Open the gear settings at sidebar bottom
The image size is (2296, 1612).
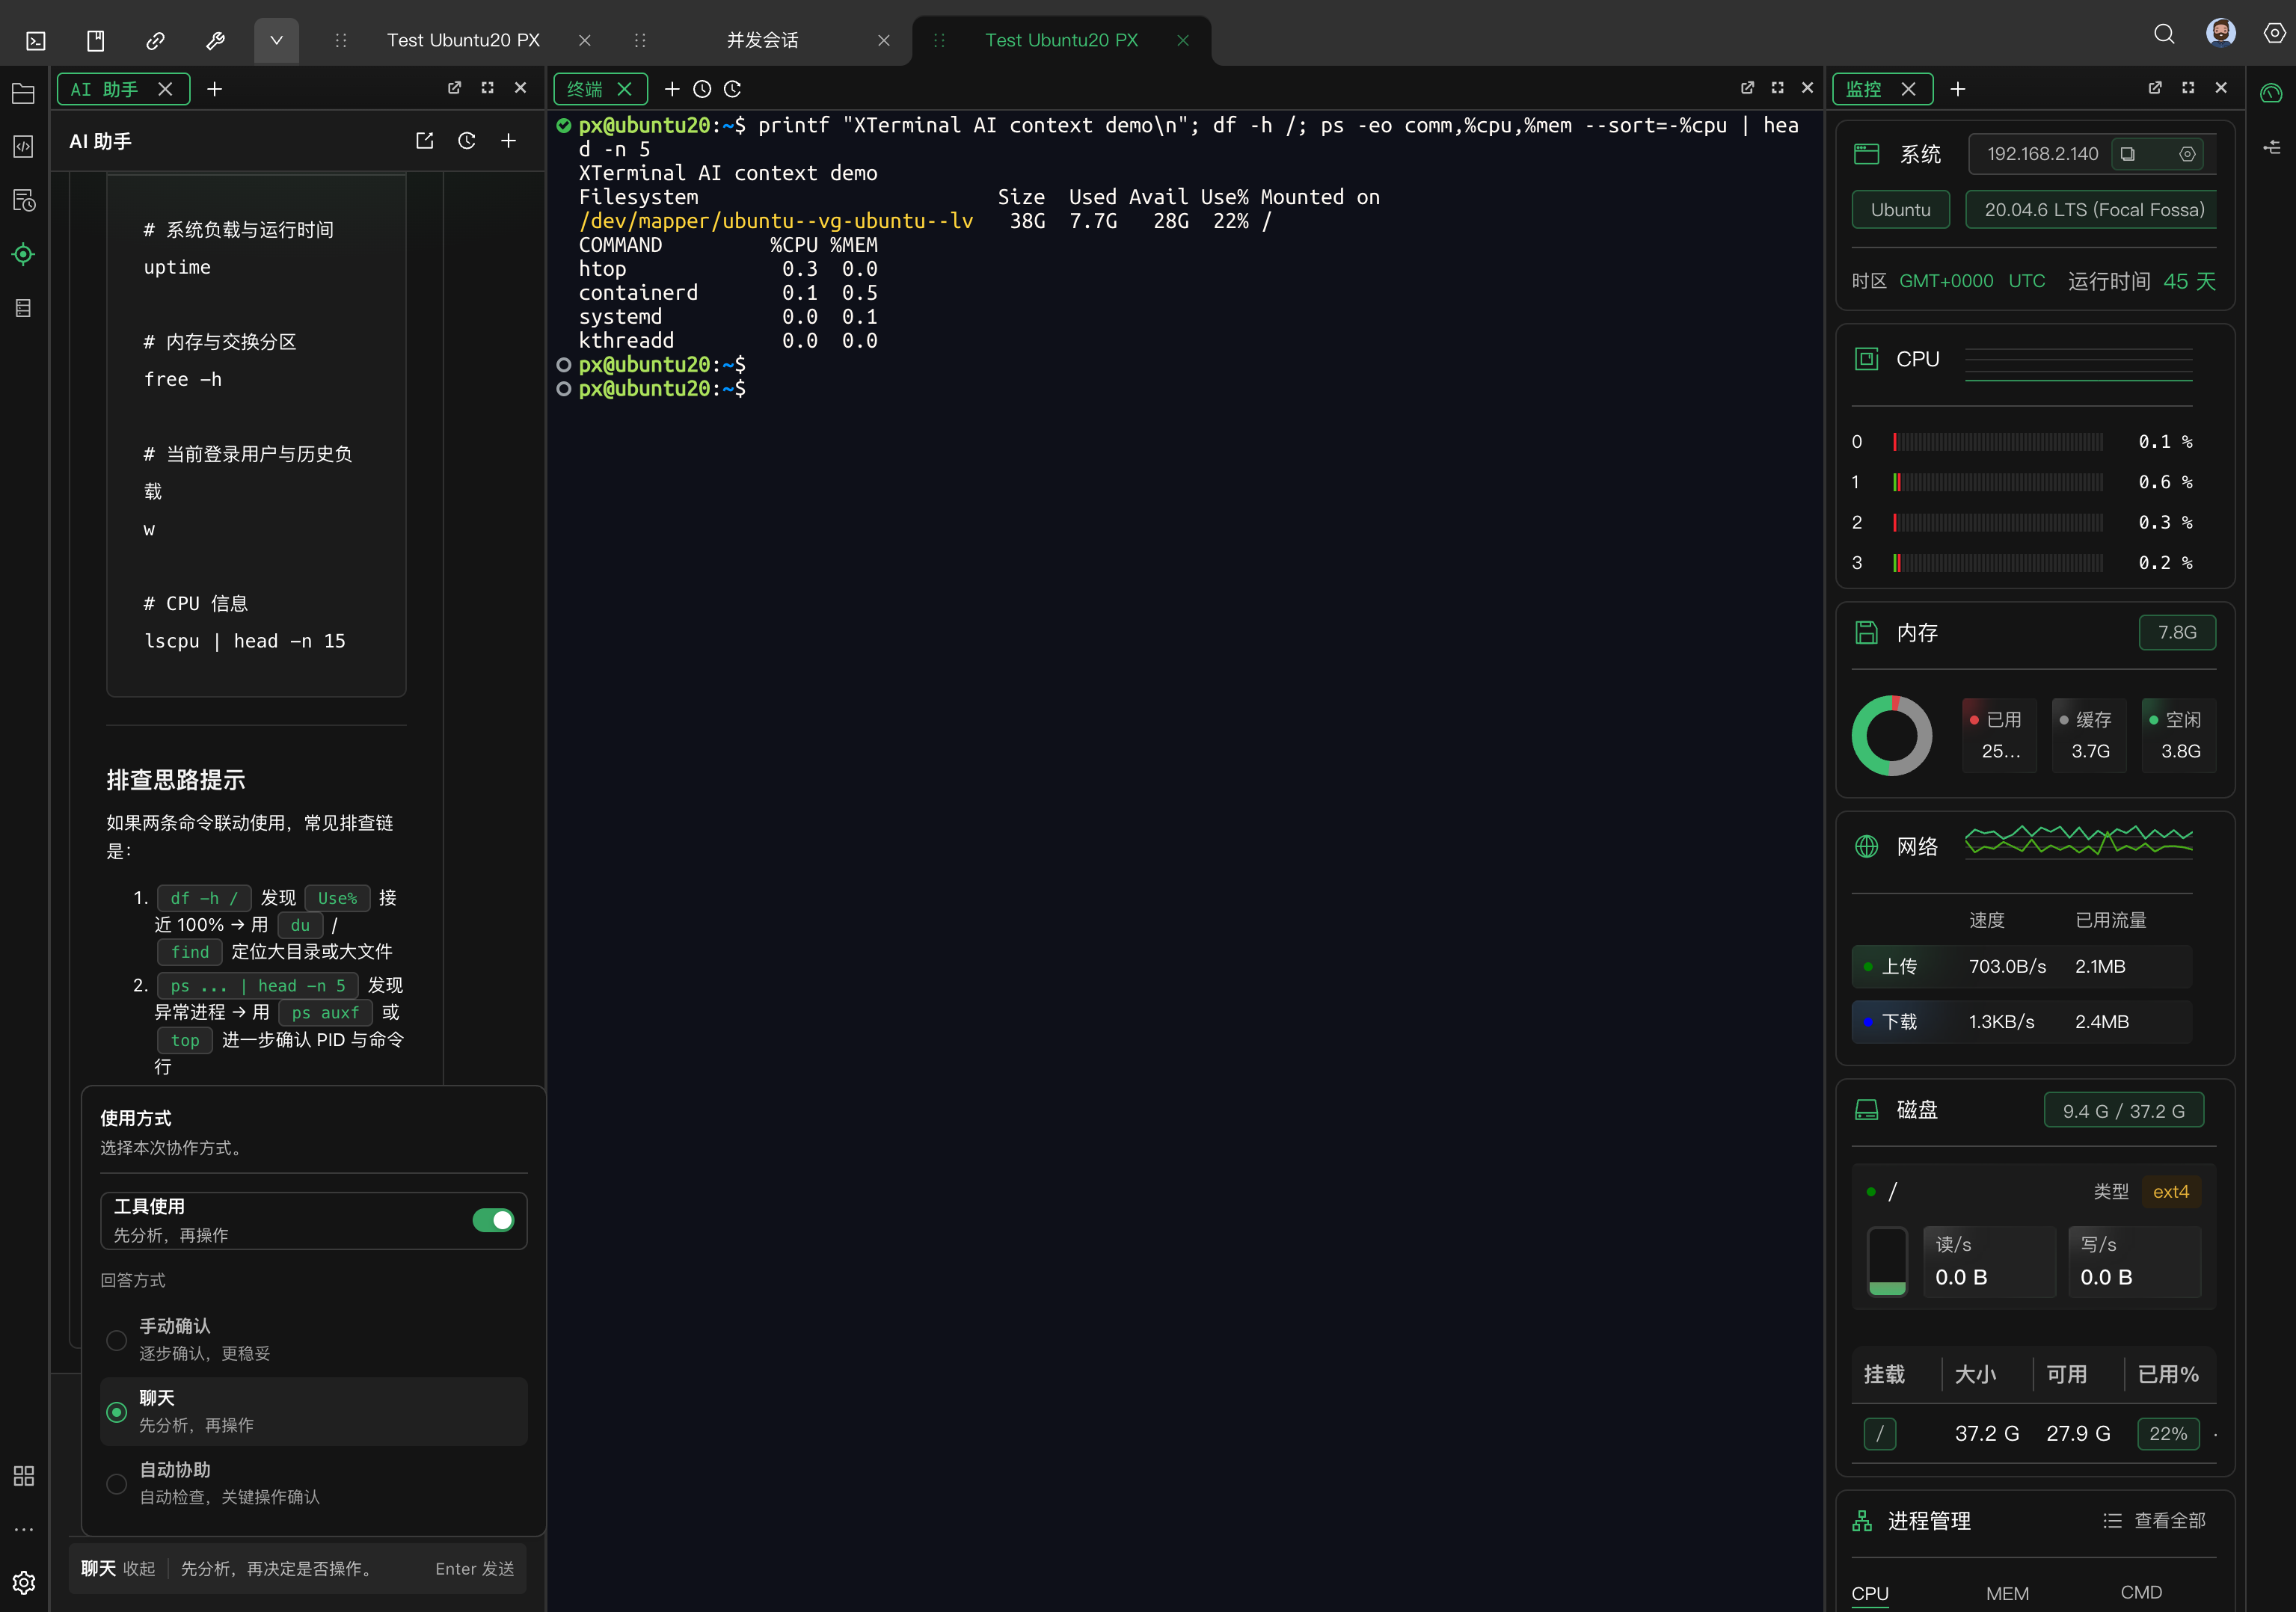coord(24,1582)
